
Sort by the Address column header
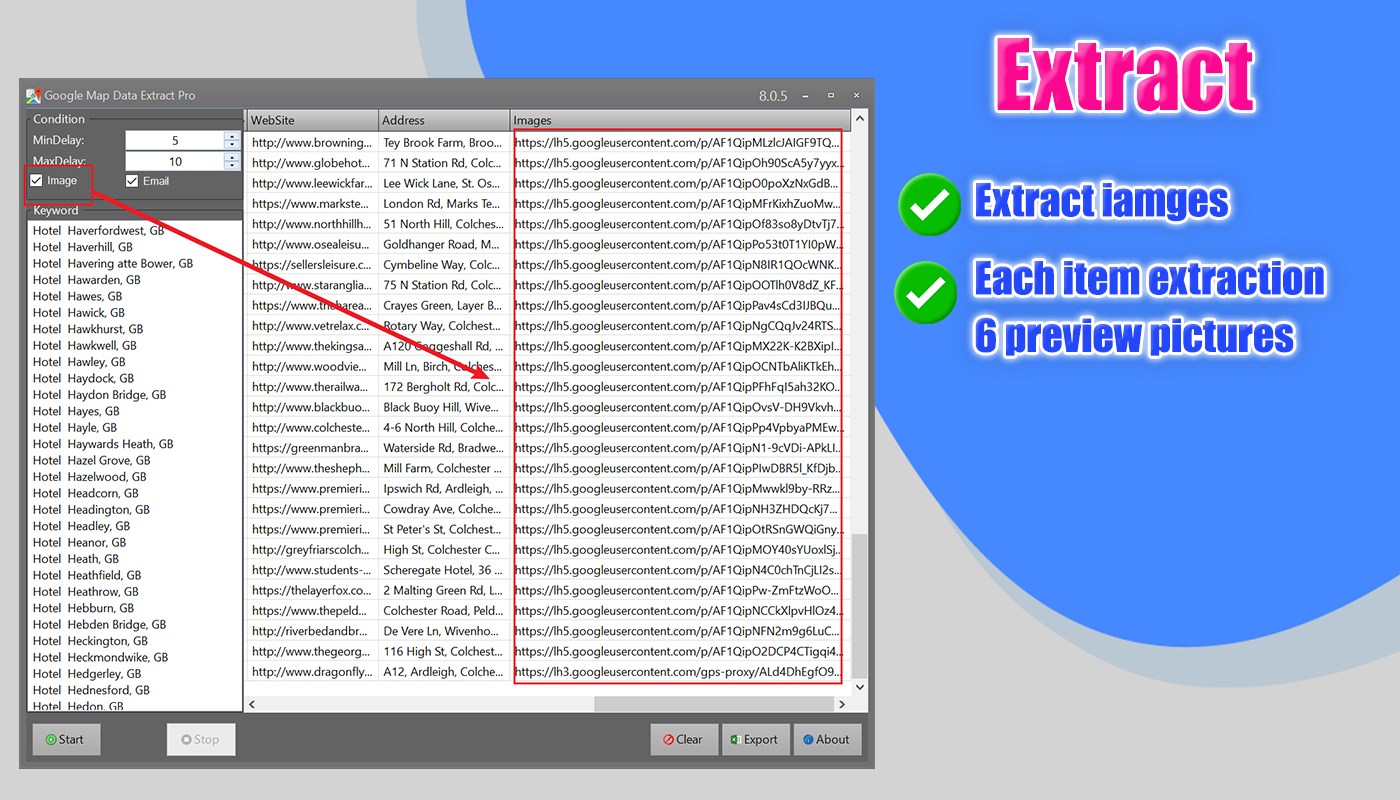444,120
